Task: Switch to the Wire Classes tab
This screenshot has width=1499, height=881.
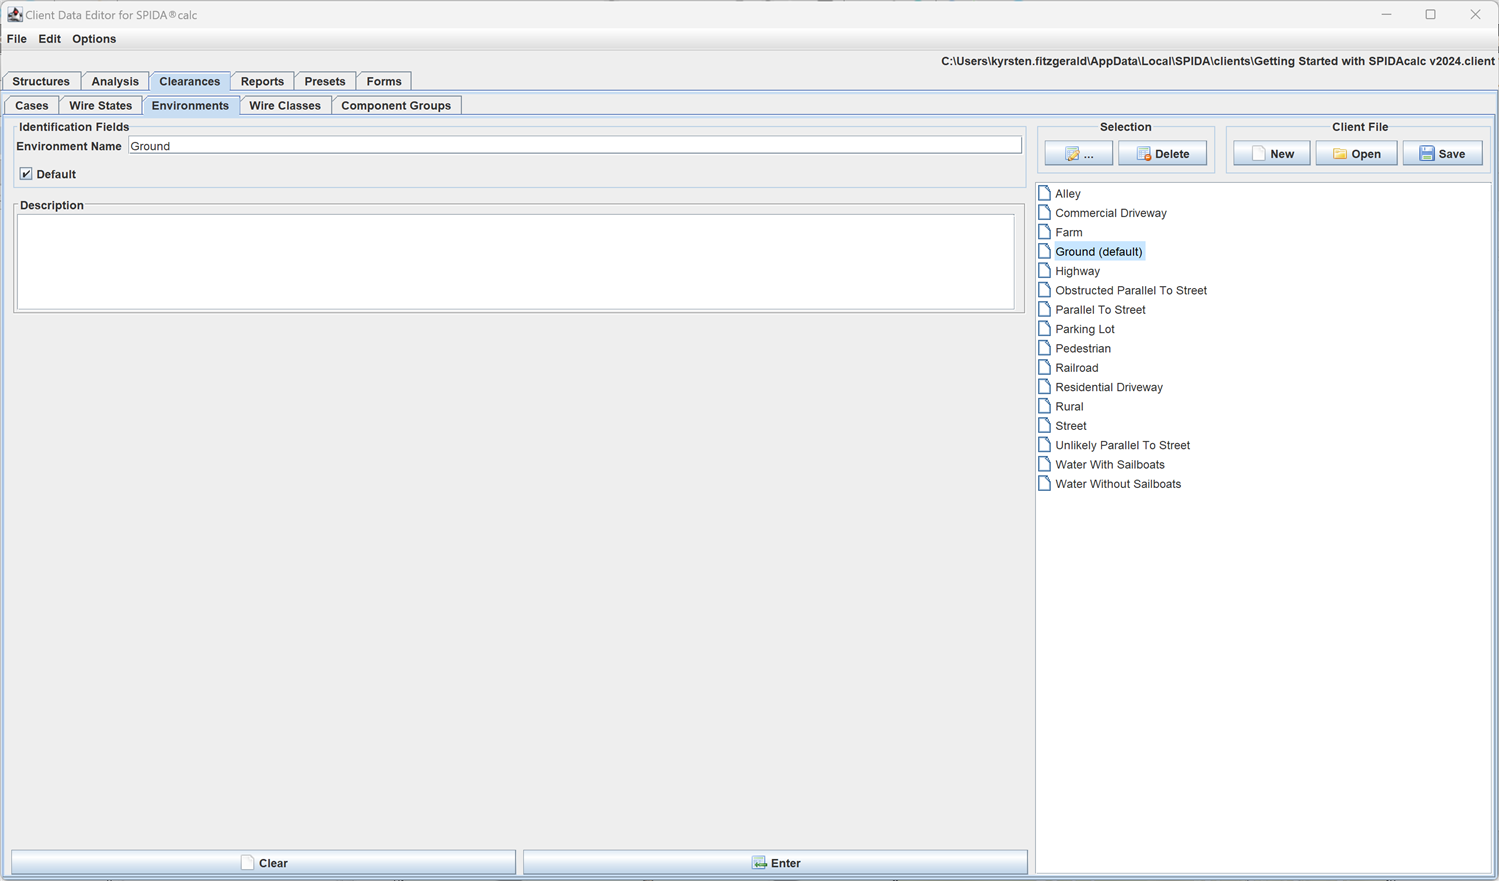Action: click(285, 106)
